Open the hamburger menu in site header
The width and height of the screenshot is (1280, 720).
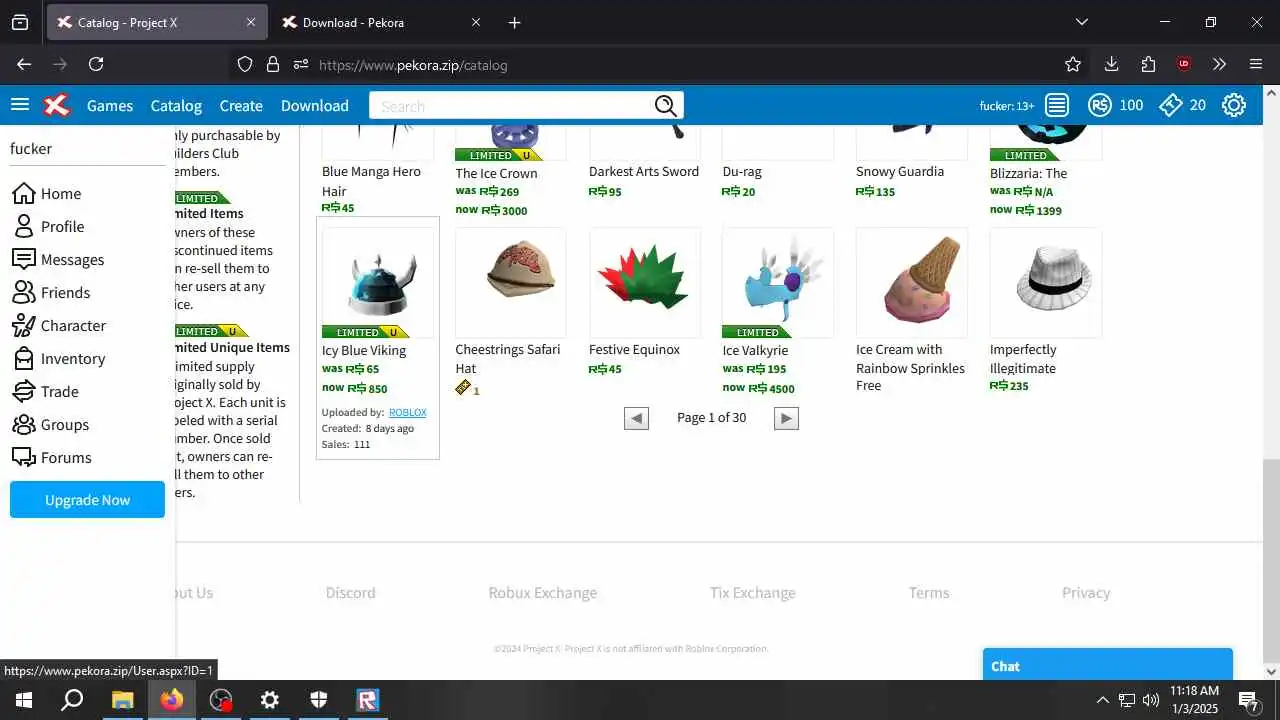point(20,105)
